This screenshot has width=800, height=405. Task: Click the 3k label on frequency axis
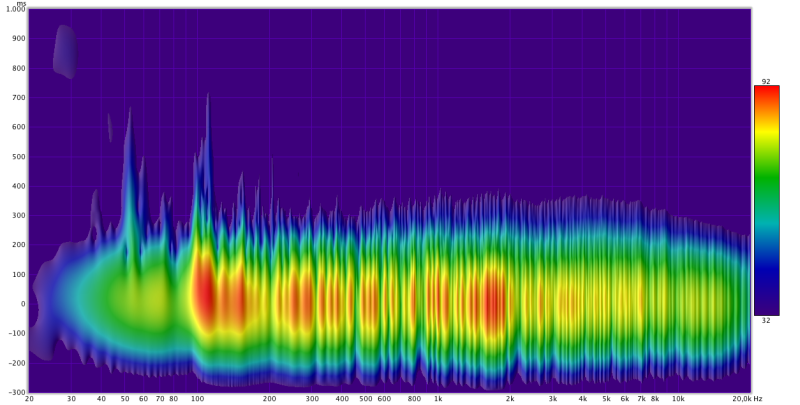553,399
